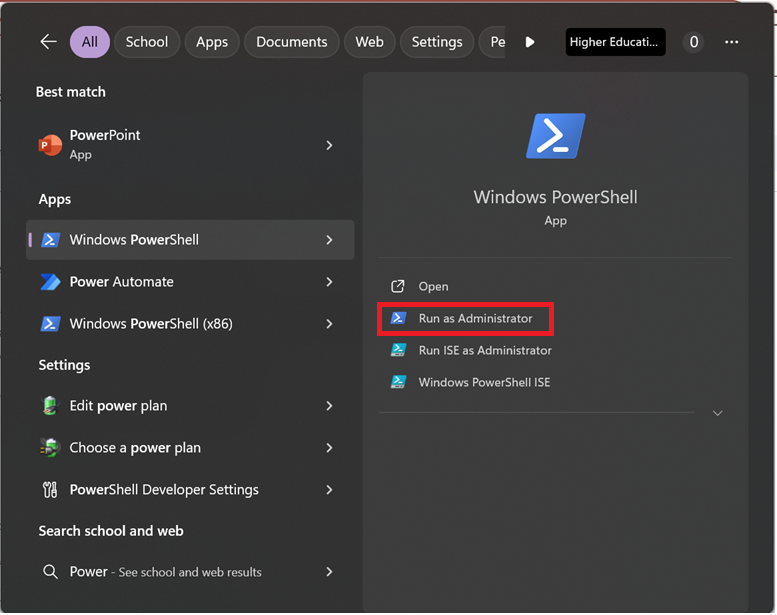This screenshot has height=615, width=777.
Task: Open Edit power plan setting
Action: [190, 406]
